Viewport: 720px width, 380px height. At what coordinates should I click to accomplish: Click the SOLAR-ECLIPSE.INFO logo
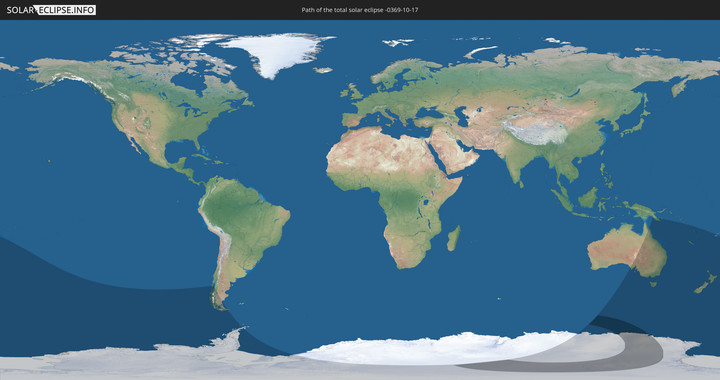51,10
